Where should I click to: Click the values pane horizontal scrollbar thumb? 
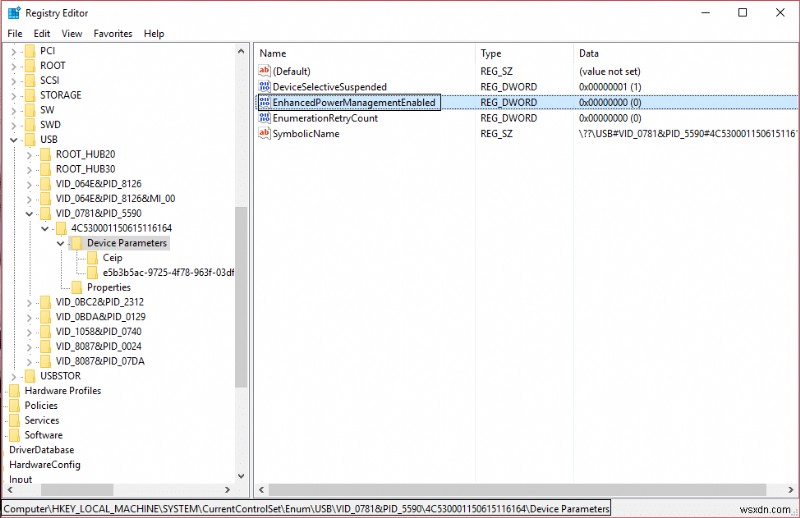pyautogui.click(x=517, y=490)
